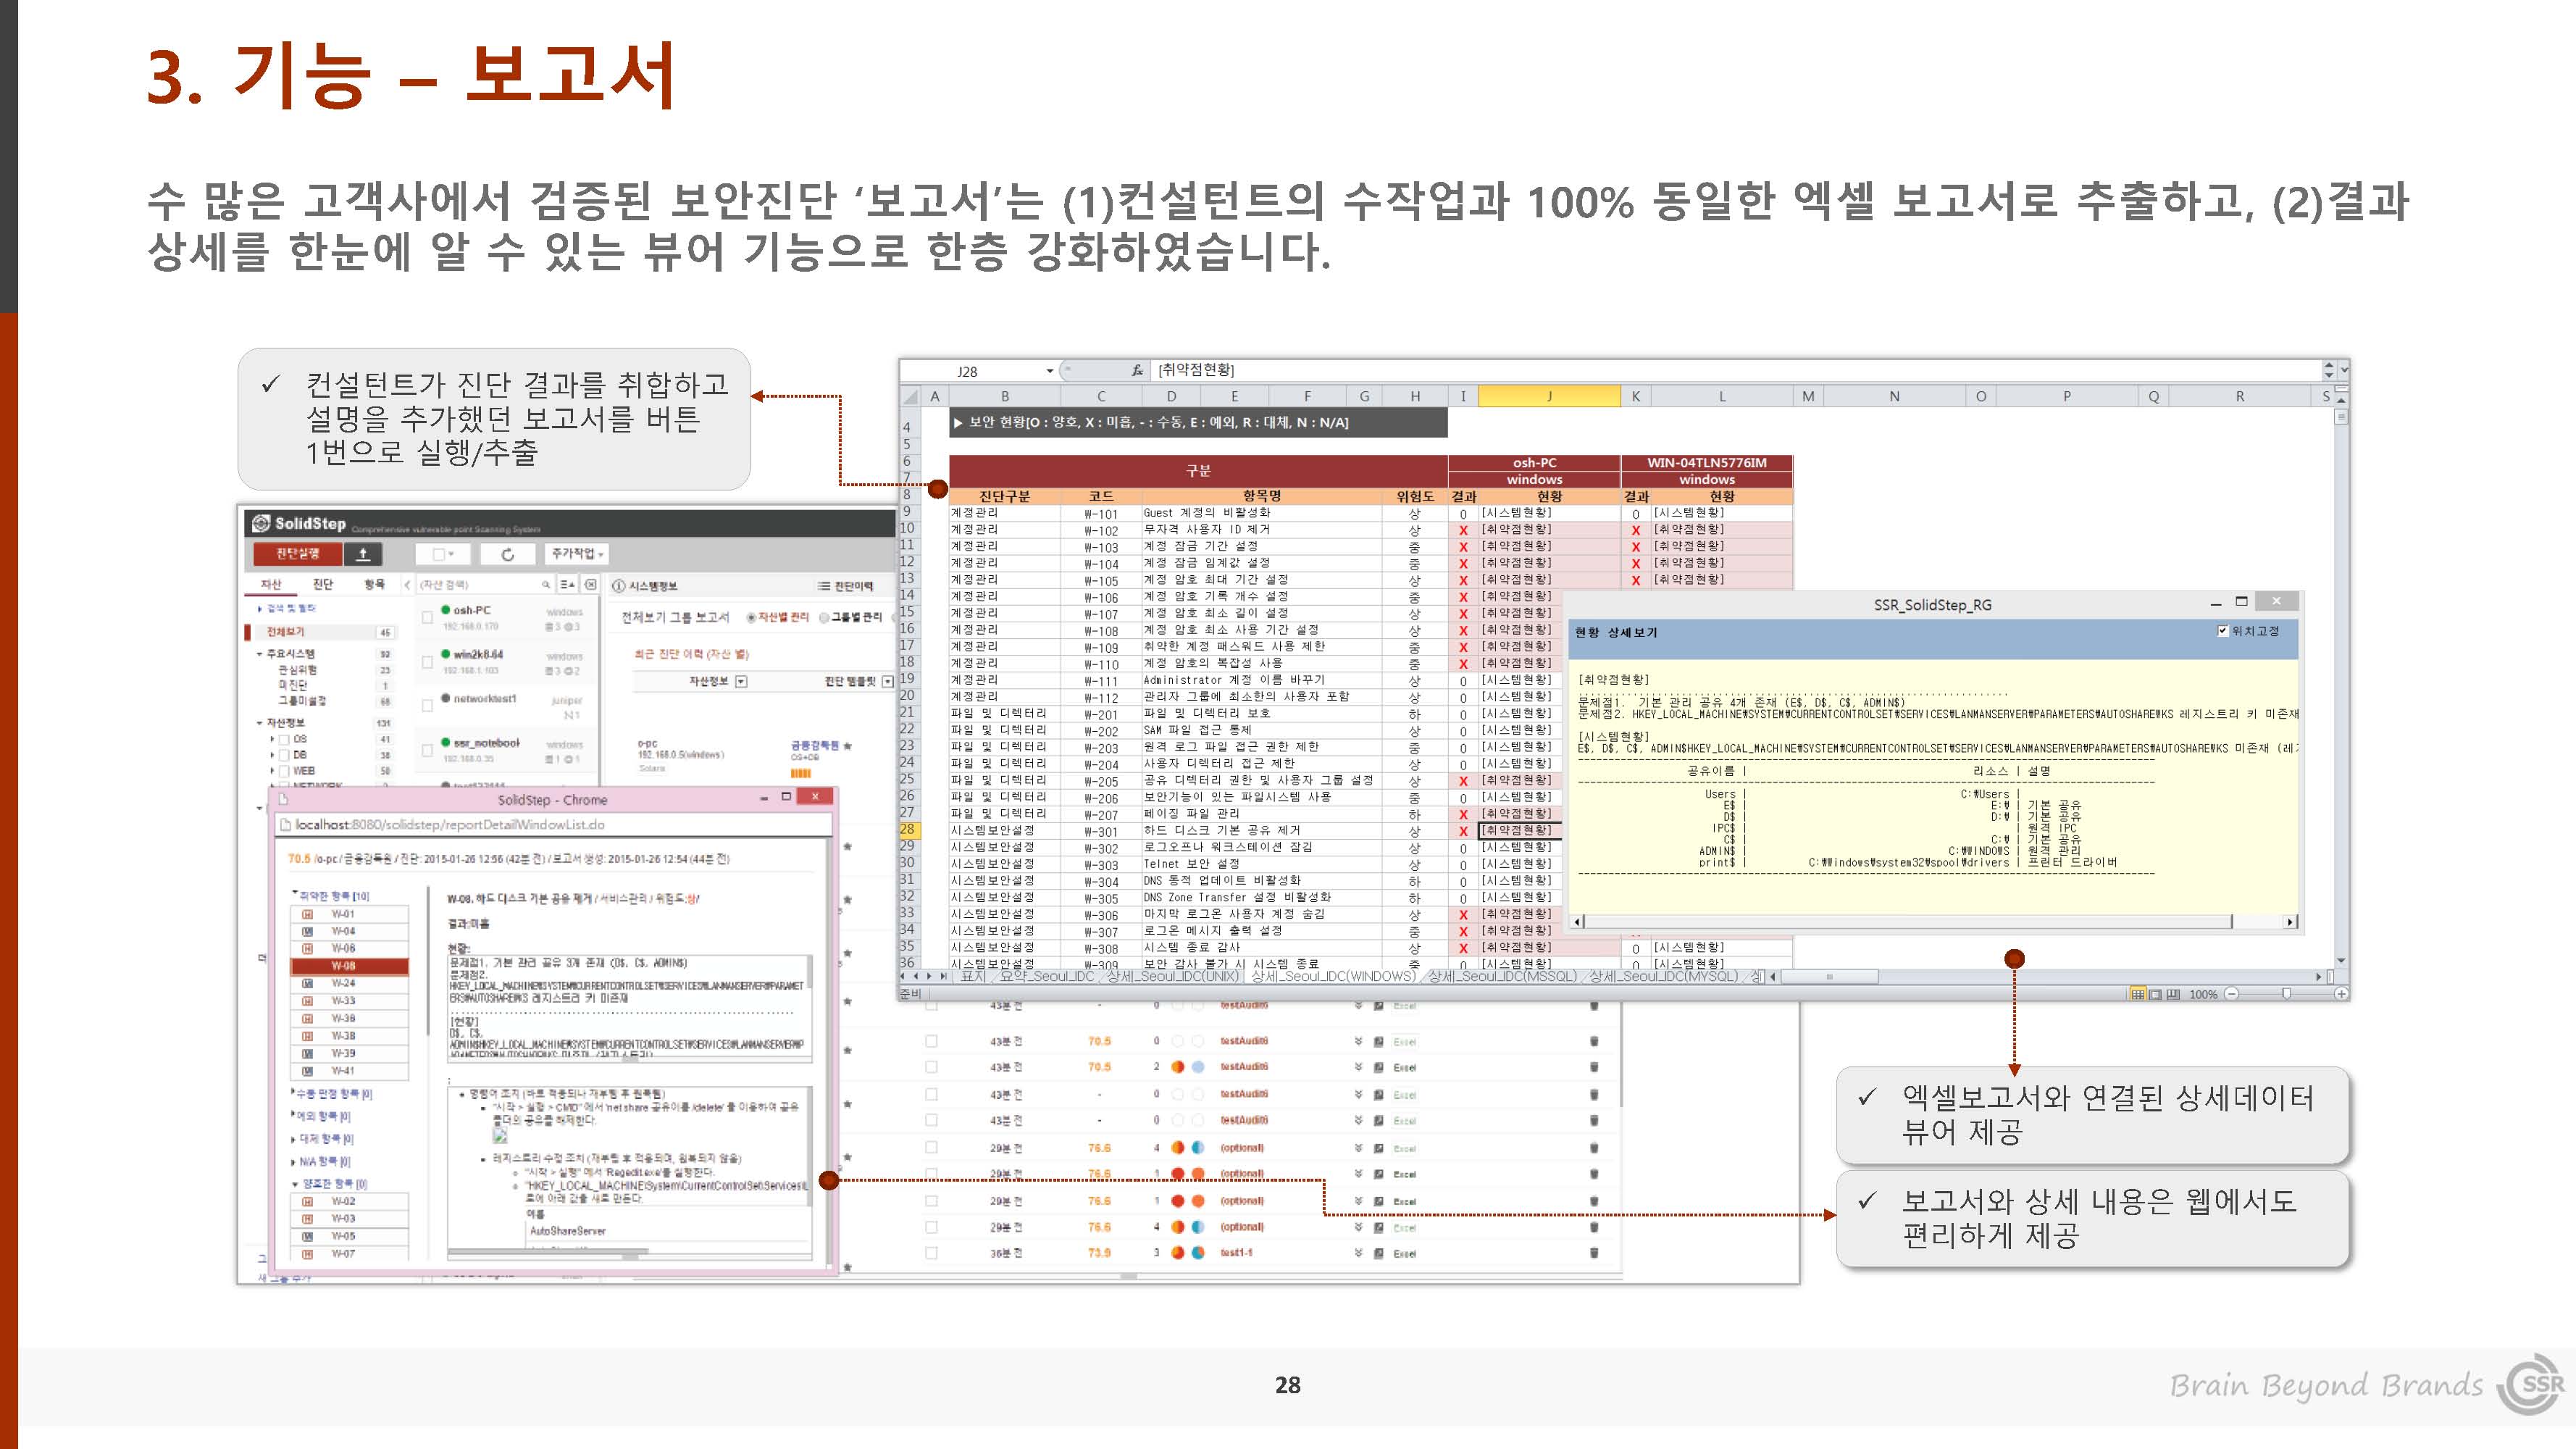Expand the 검색 및 필터 section

tap(288, 608)
